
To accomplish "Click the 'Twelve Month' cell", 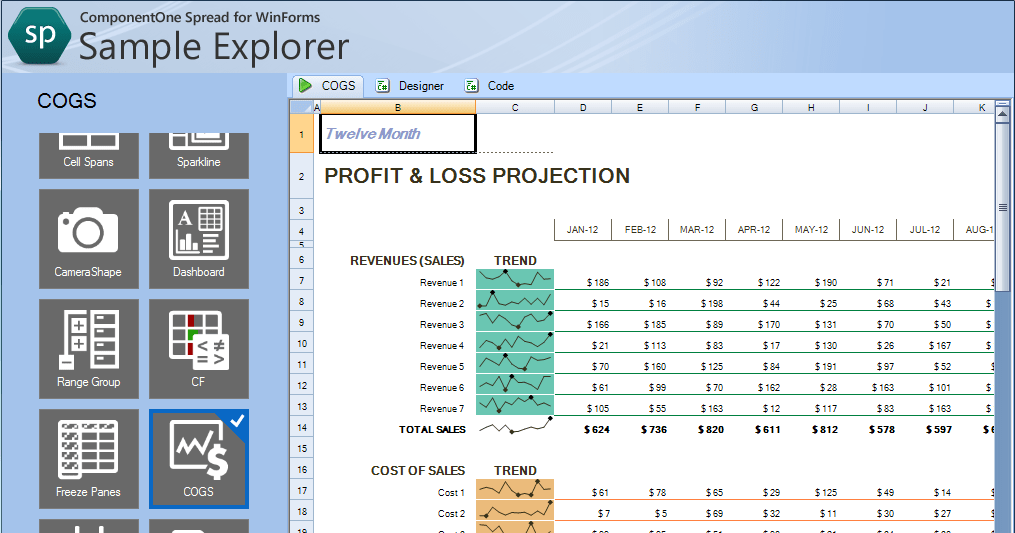I will [x=398, y=134].
